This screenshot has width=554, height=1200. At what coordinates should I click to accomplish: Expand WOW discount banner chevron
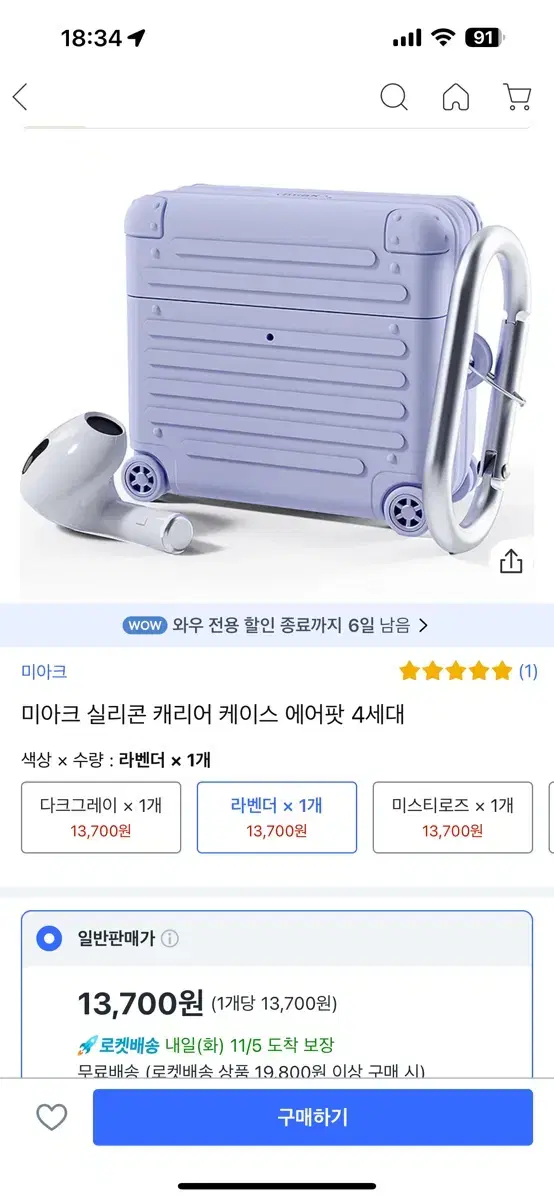point(423,626)
